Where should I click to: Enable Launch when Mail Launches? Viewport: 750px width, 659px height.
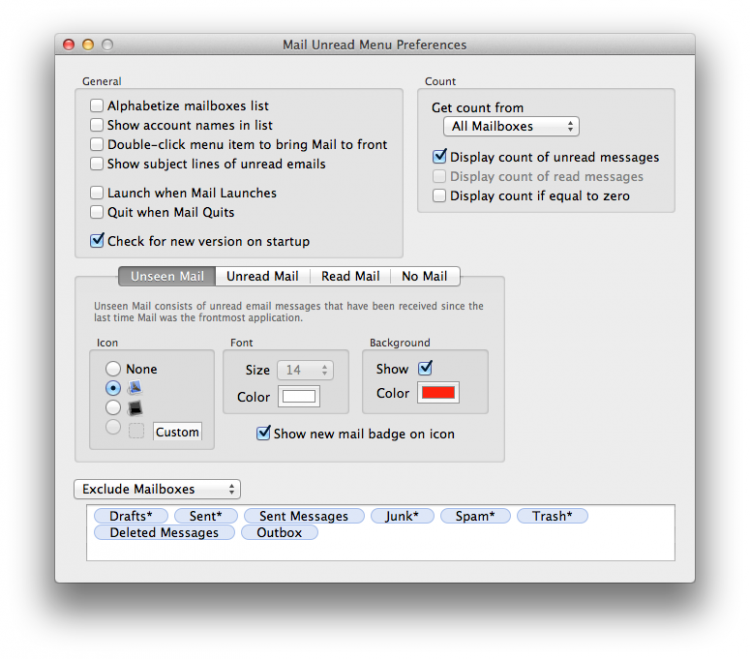97,193
